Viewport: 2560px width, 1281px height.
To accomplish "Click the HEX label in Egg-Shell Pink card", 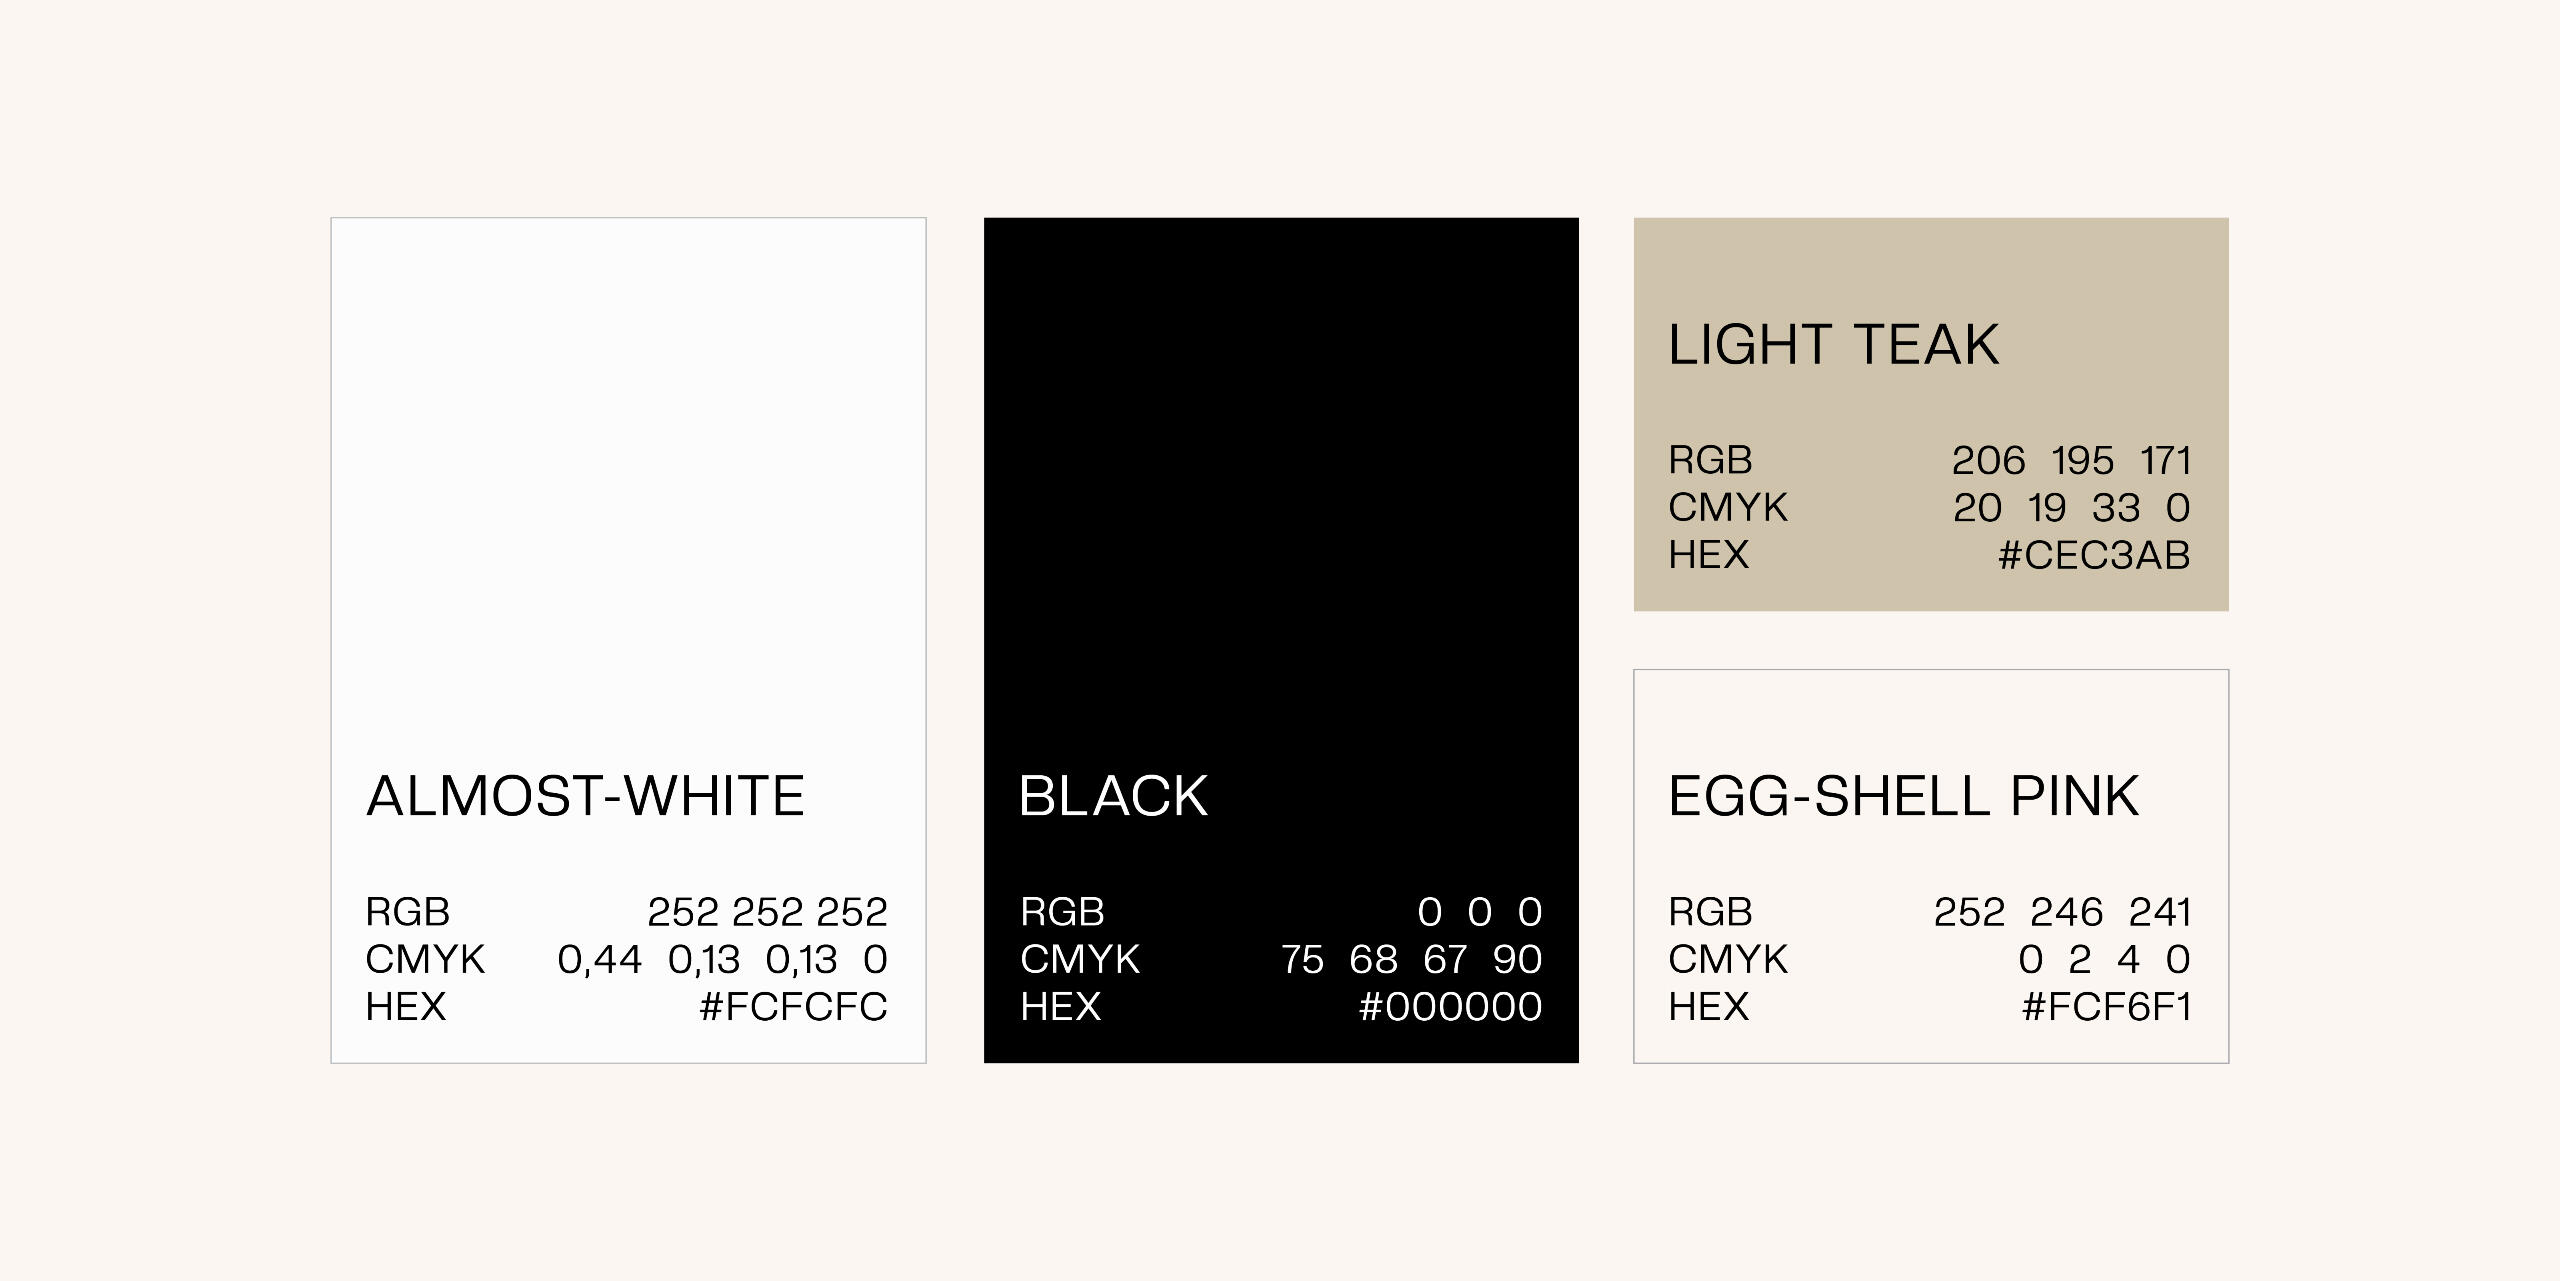I will coord(1708,1007).
